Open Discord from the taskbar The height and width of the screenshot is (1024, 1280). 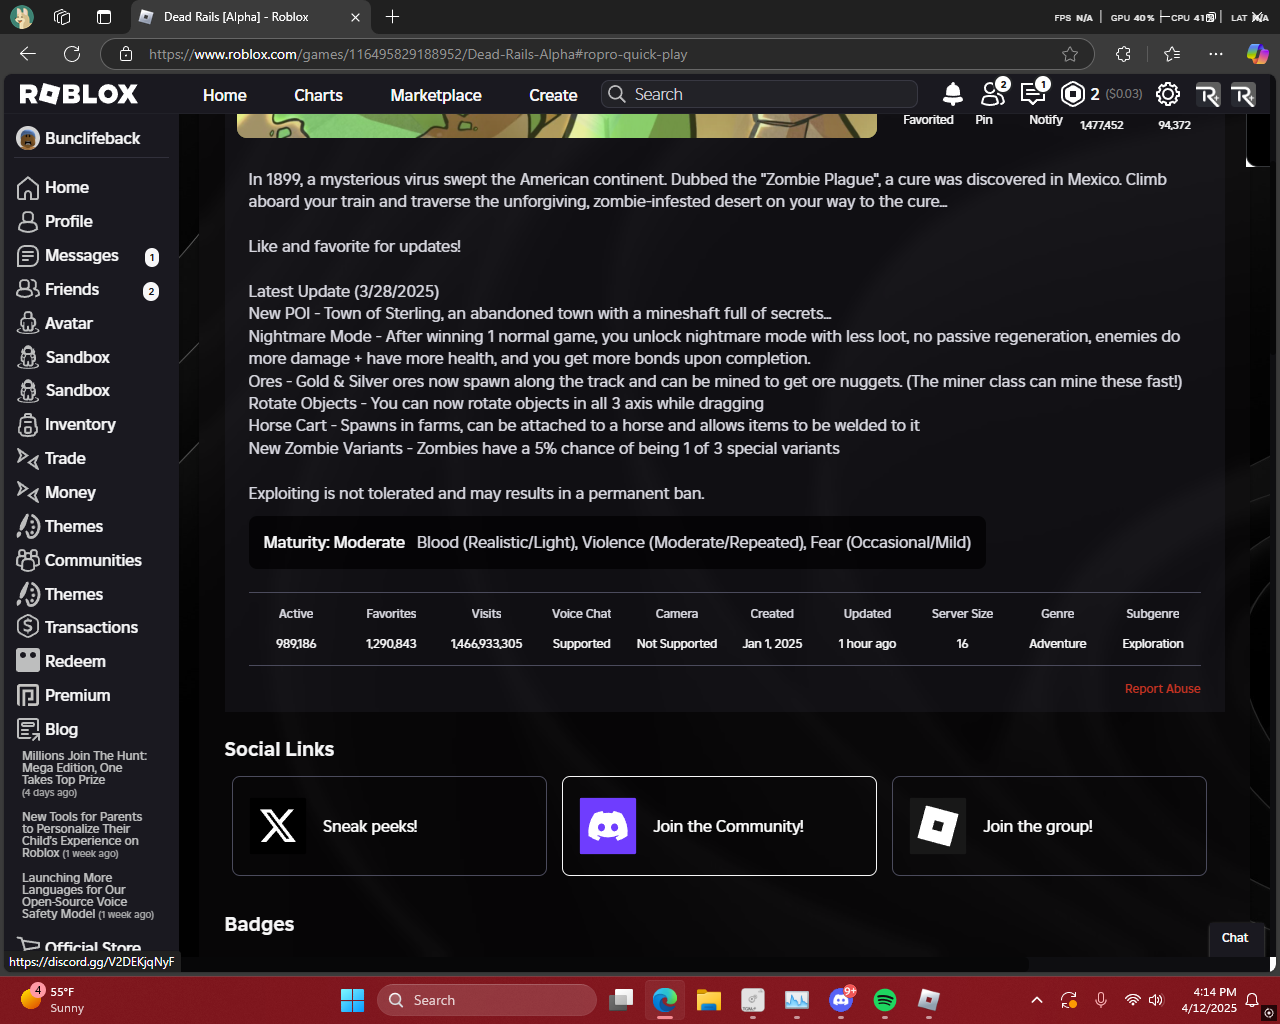point(841,1000)
